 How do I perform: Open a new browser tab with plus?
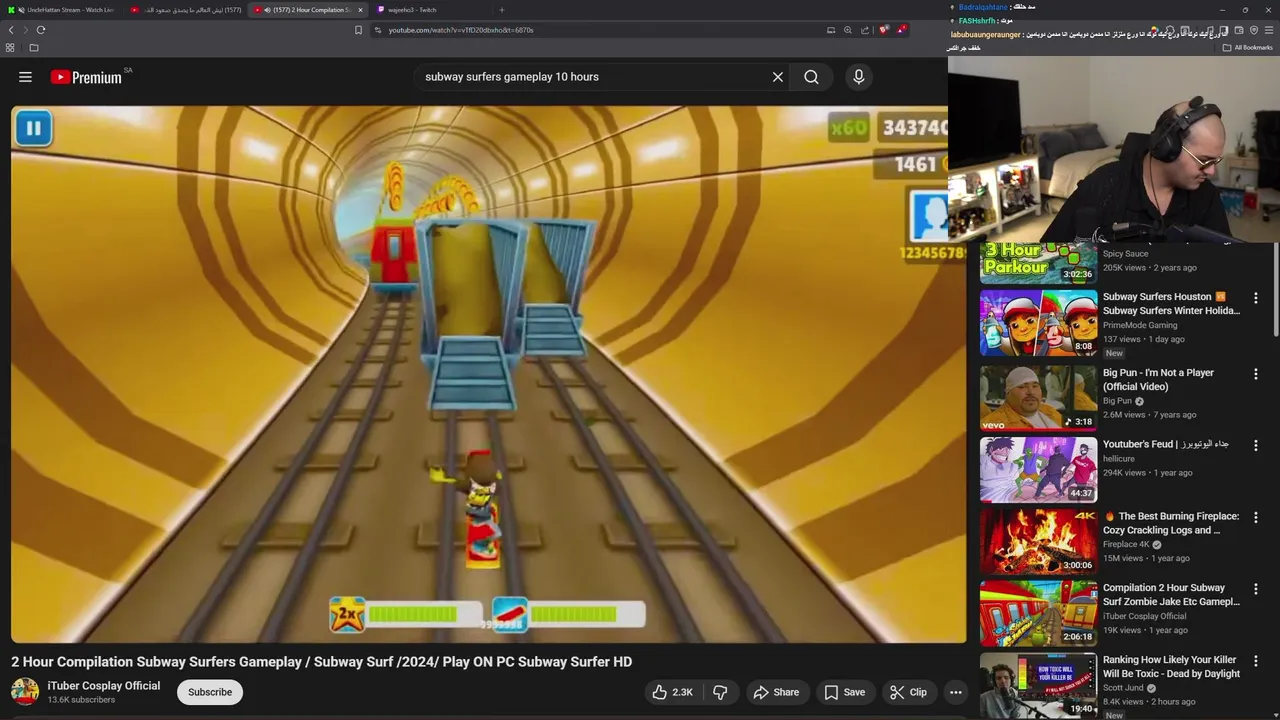pyautogui.click(x=502, y=10)
